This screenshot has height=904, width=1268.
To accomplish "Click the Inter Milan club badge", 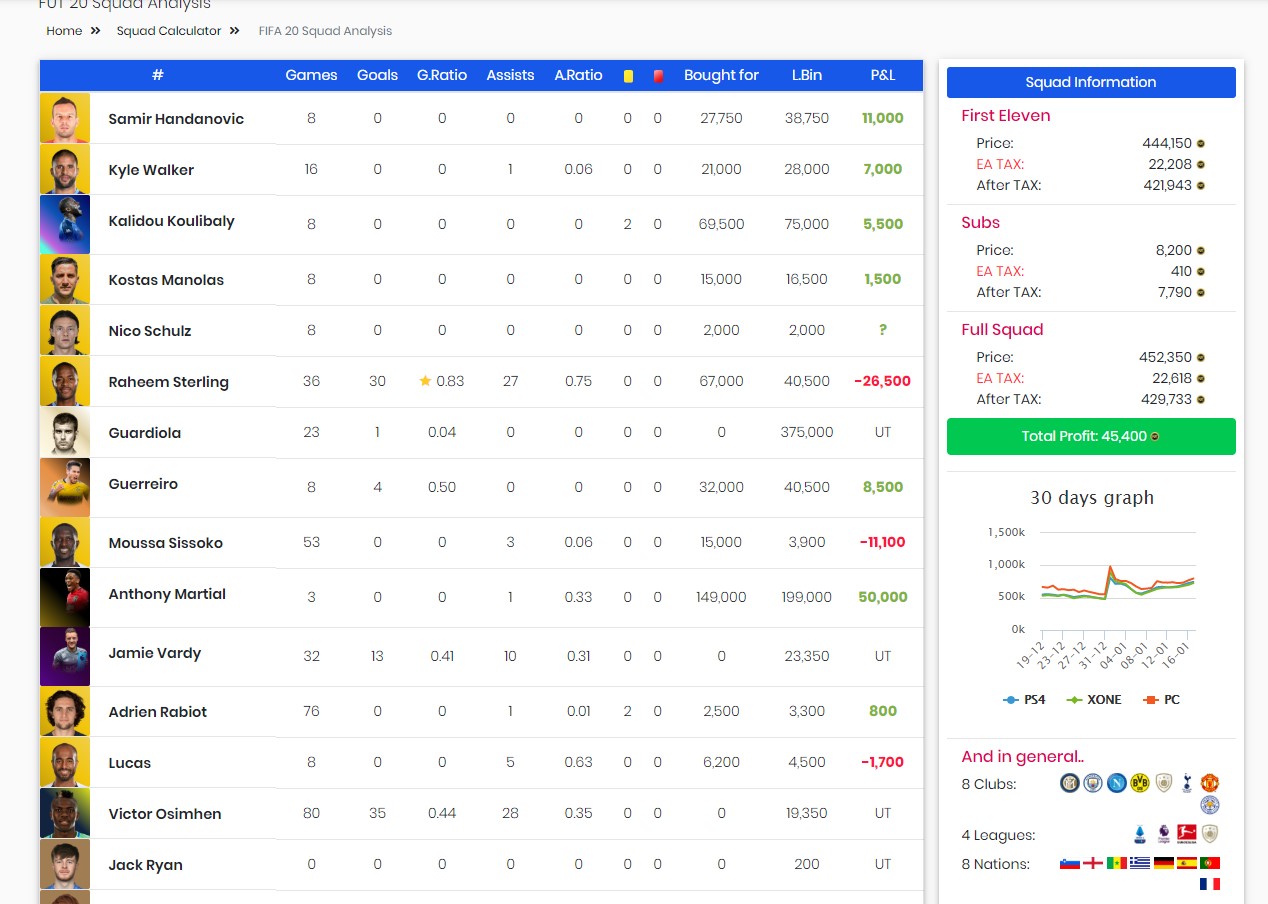I will 1070,783.
